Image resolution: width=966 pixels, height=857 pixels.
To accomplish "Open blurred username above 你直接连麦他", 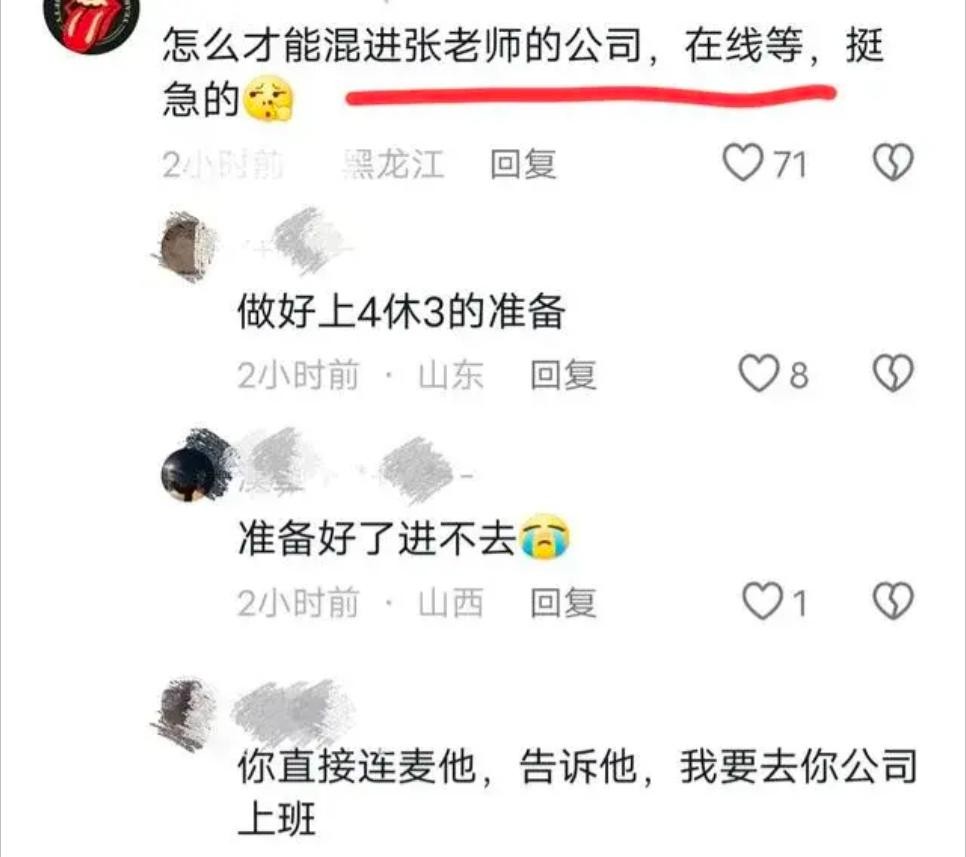I will point(294,713).
